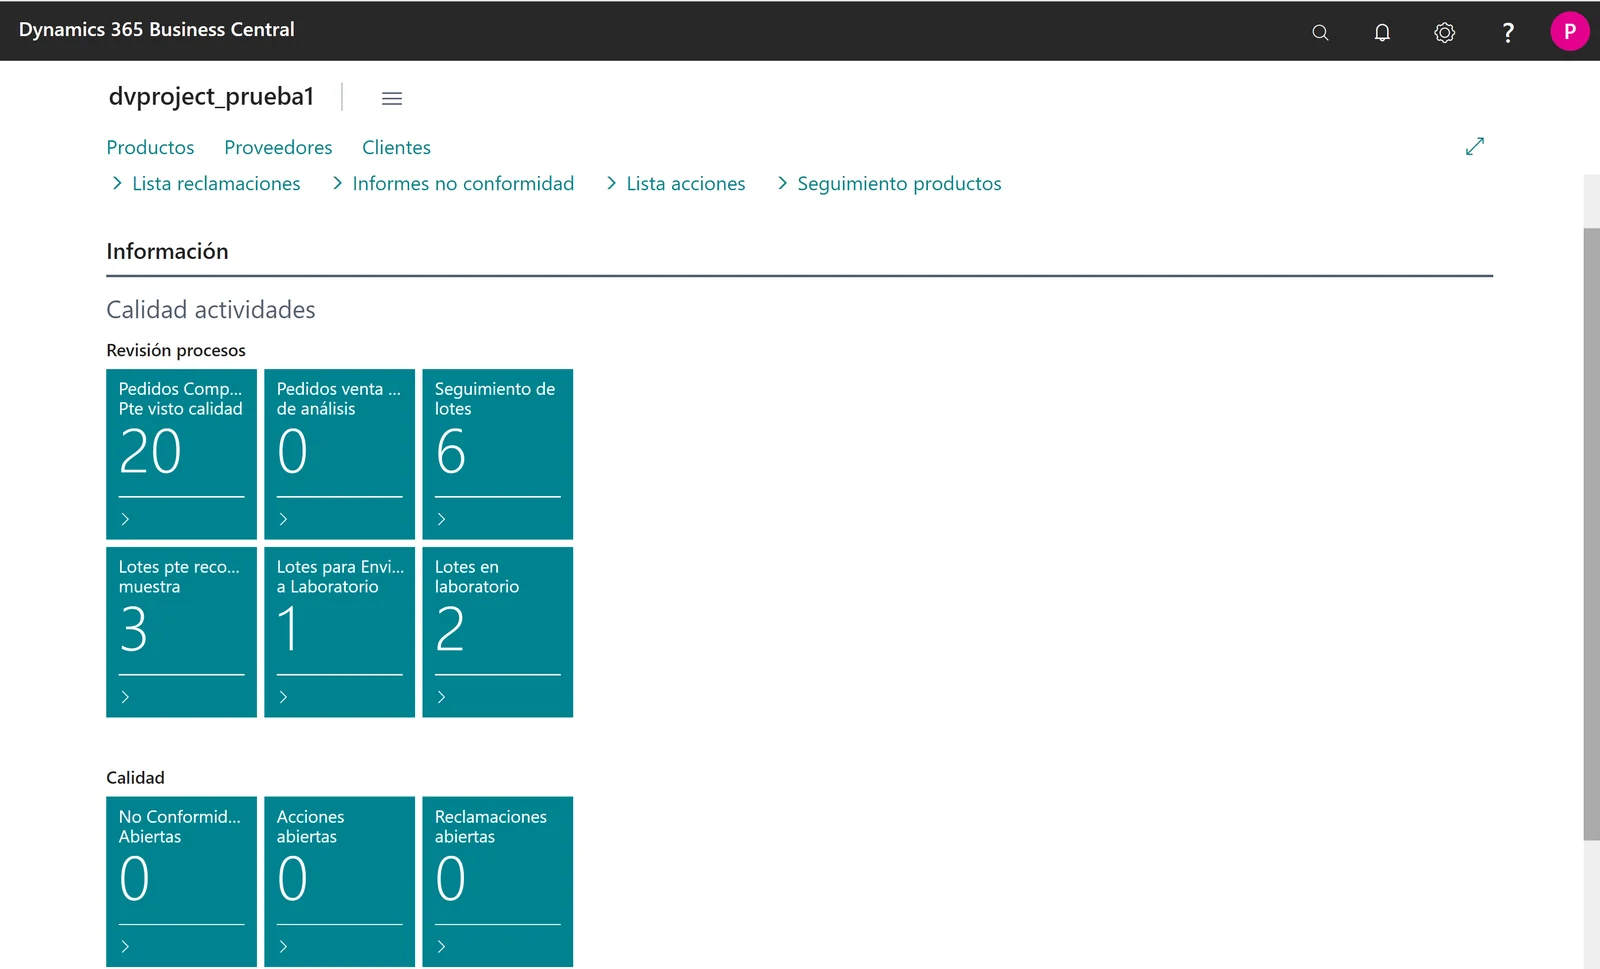
Task: Expand chevron on Lotes en laboratorio tile
Action: [441, 697]
